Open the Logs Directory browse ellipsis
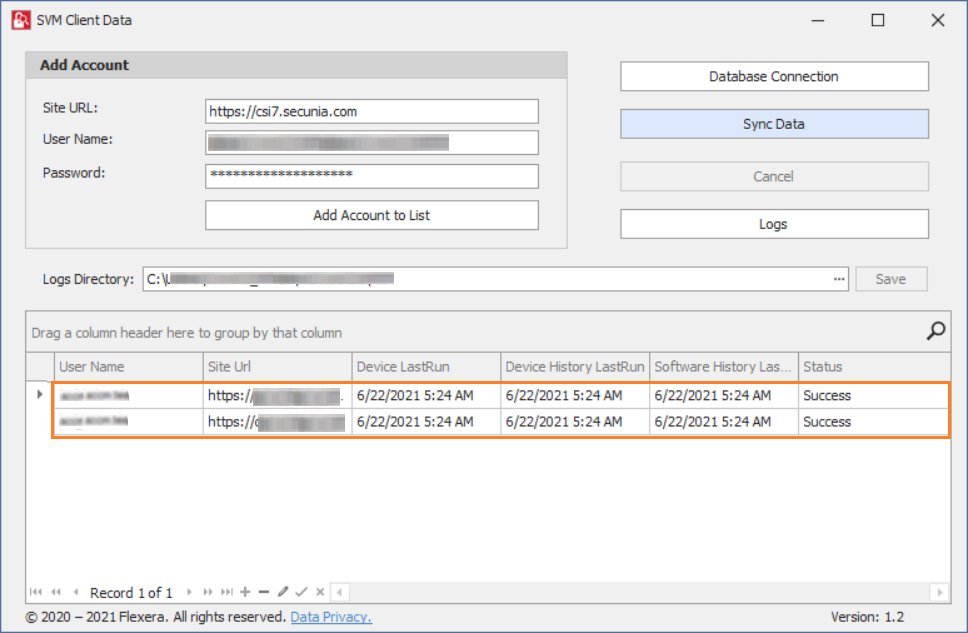Viewport: 968px width, 633px height. [x=839, y=280]
